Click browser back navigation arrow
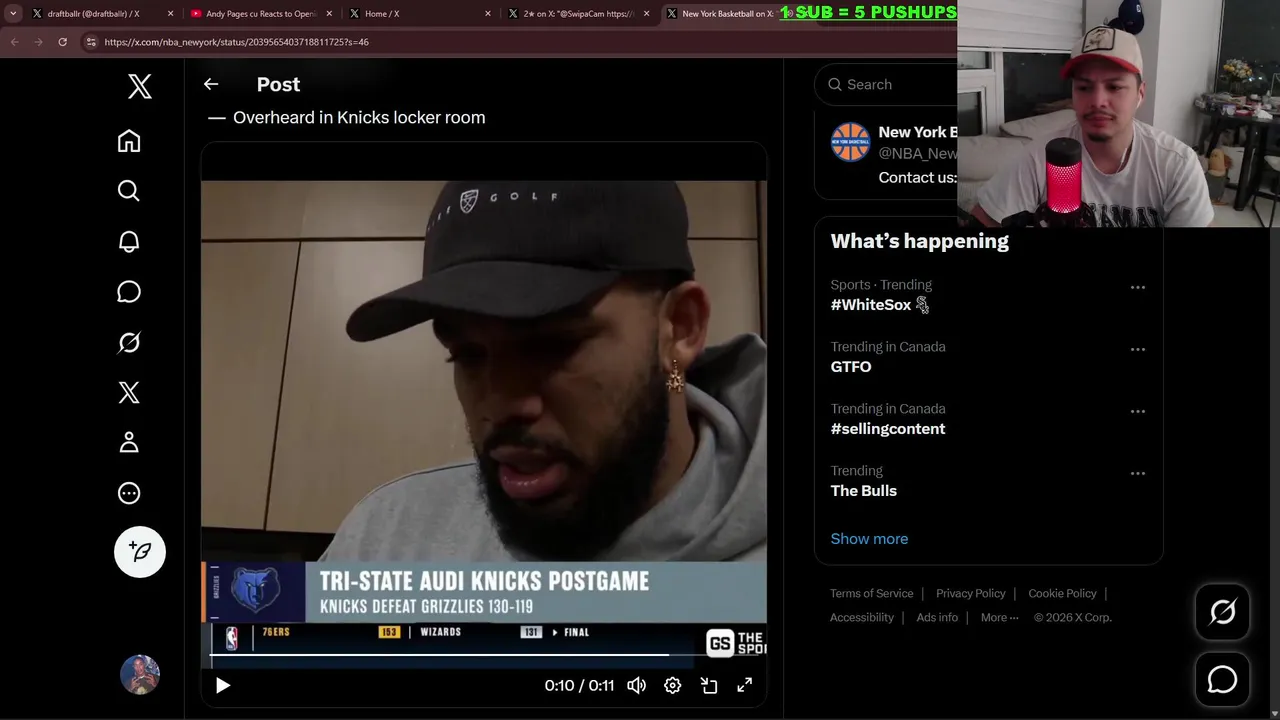This screenshot has width=1280, height=720. (x=14, y=42)
